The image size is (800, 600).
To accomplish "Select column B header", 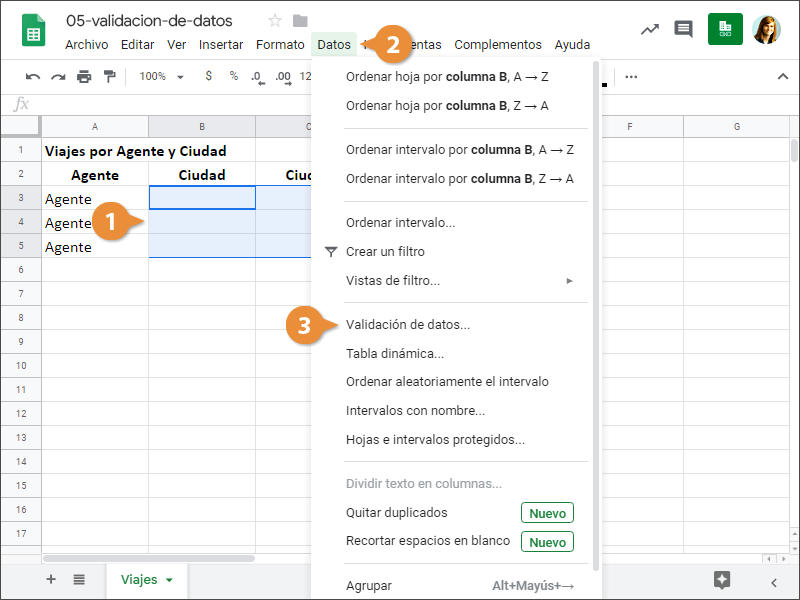I will [202, 127].
